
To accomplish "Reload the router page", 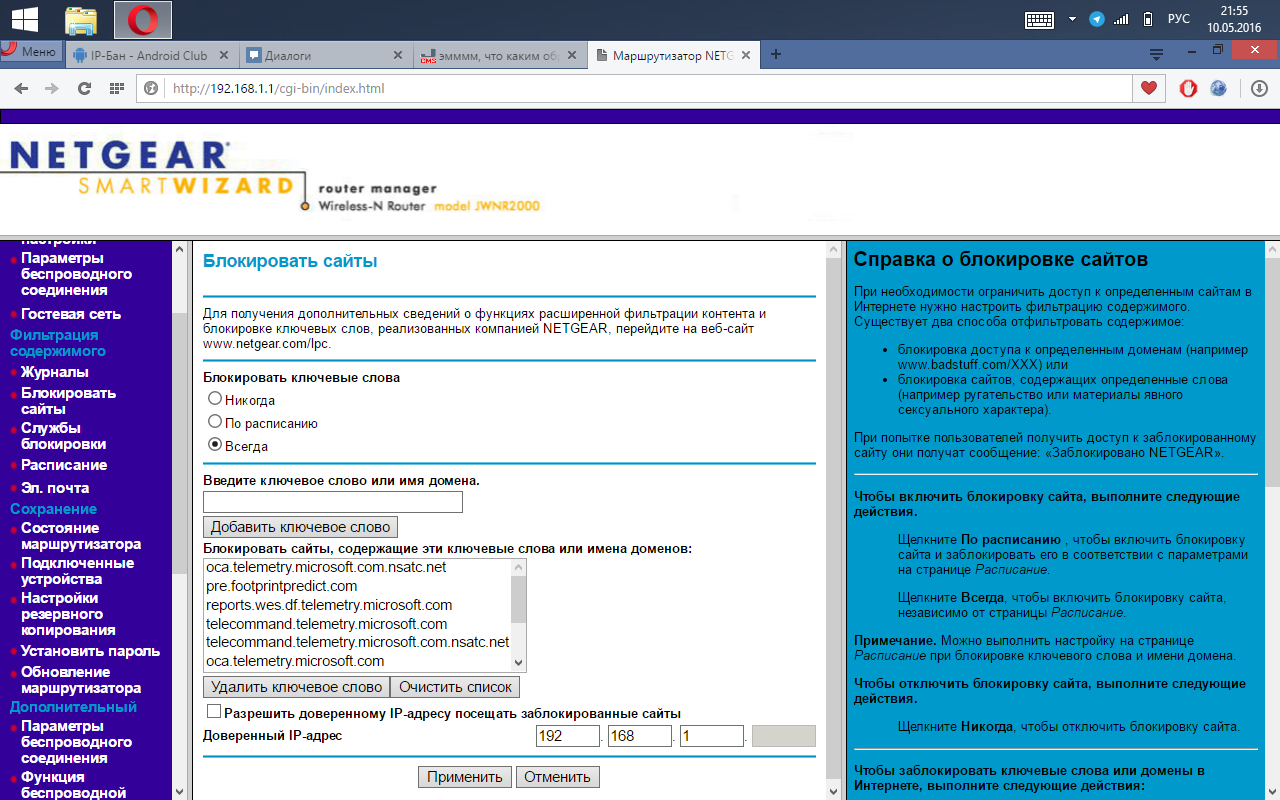I will pos(85,88).
